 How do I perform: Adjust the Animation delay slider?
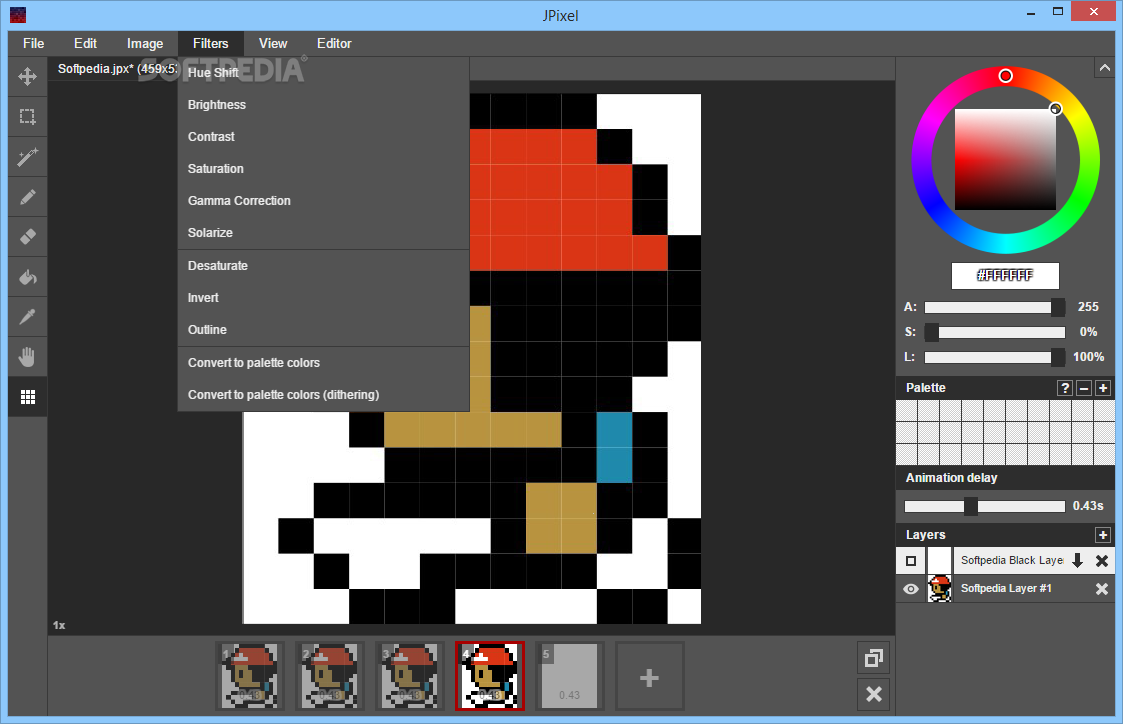[x=985, y=506]
